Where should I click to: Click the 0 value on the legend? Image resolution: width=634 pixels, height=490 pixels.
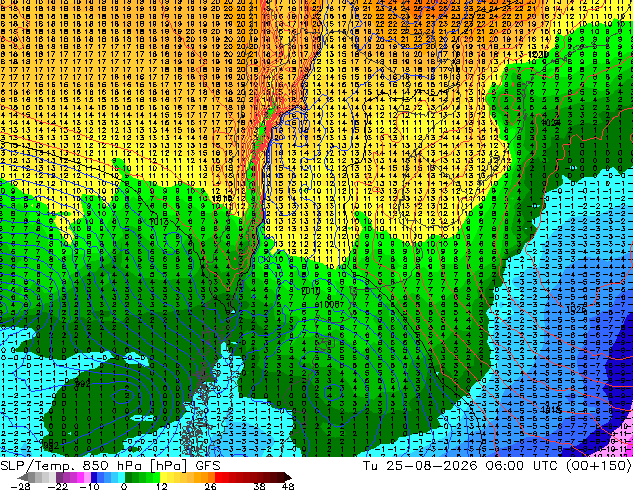[124, 486]
